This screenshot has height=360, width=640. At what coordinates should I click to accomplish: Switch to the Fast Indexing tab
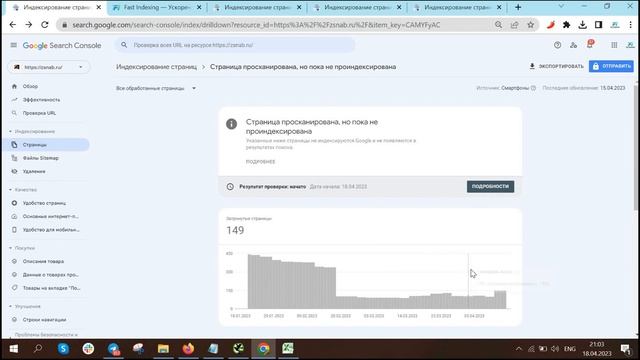click(157, 7)
